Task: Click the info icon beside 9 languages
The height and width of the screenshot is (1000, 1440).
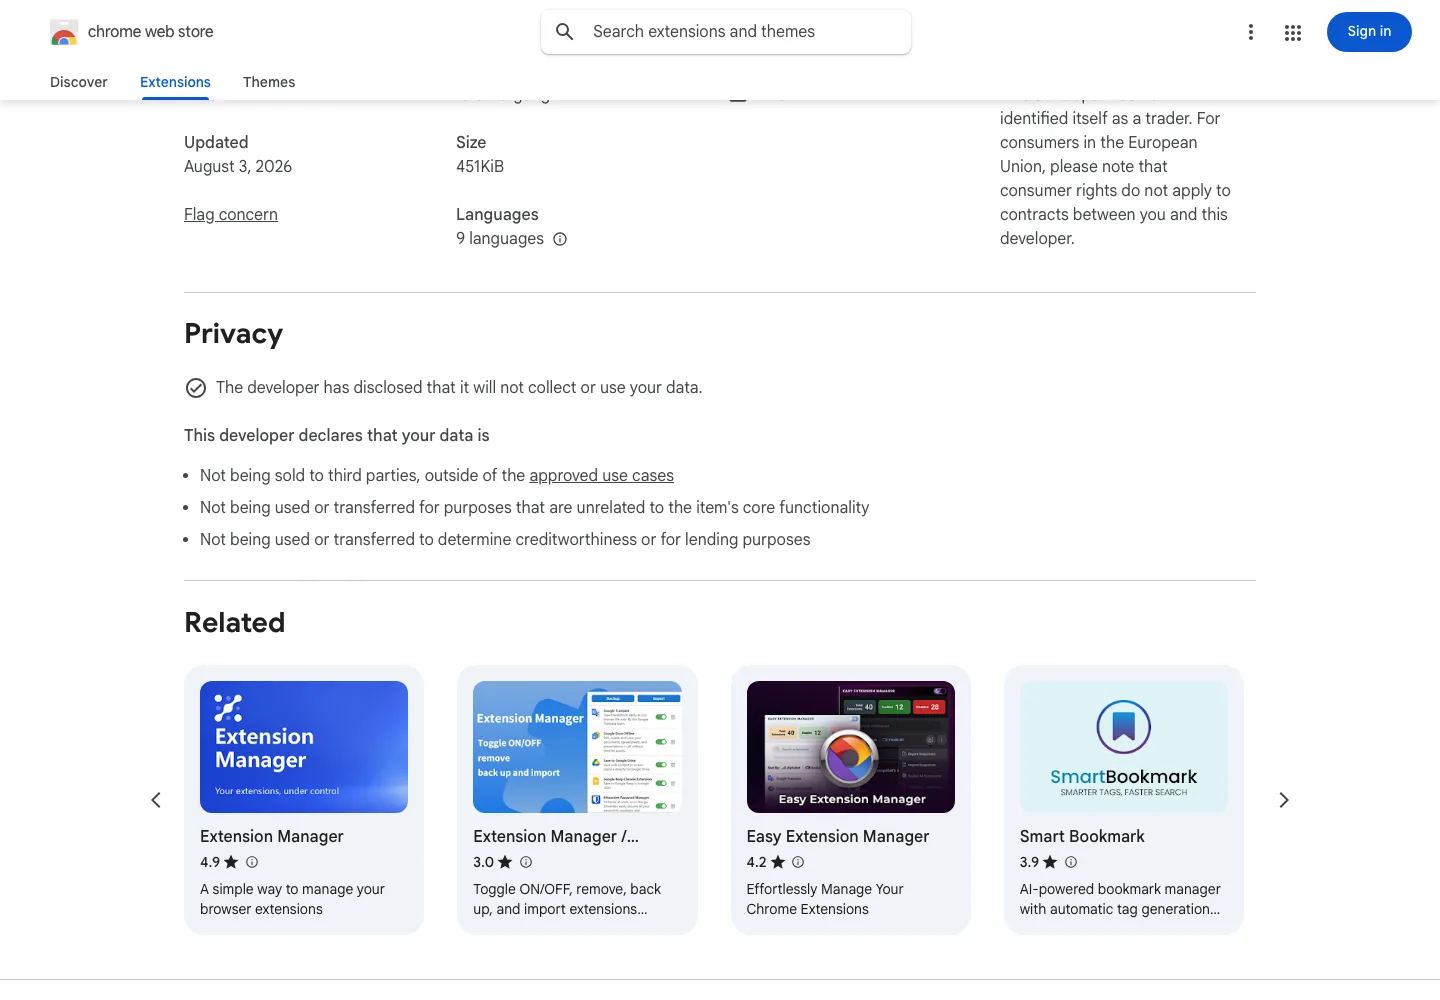Action: 560,239
